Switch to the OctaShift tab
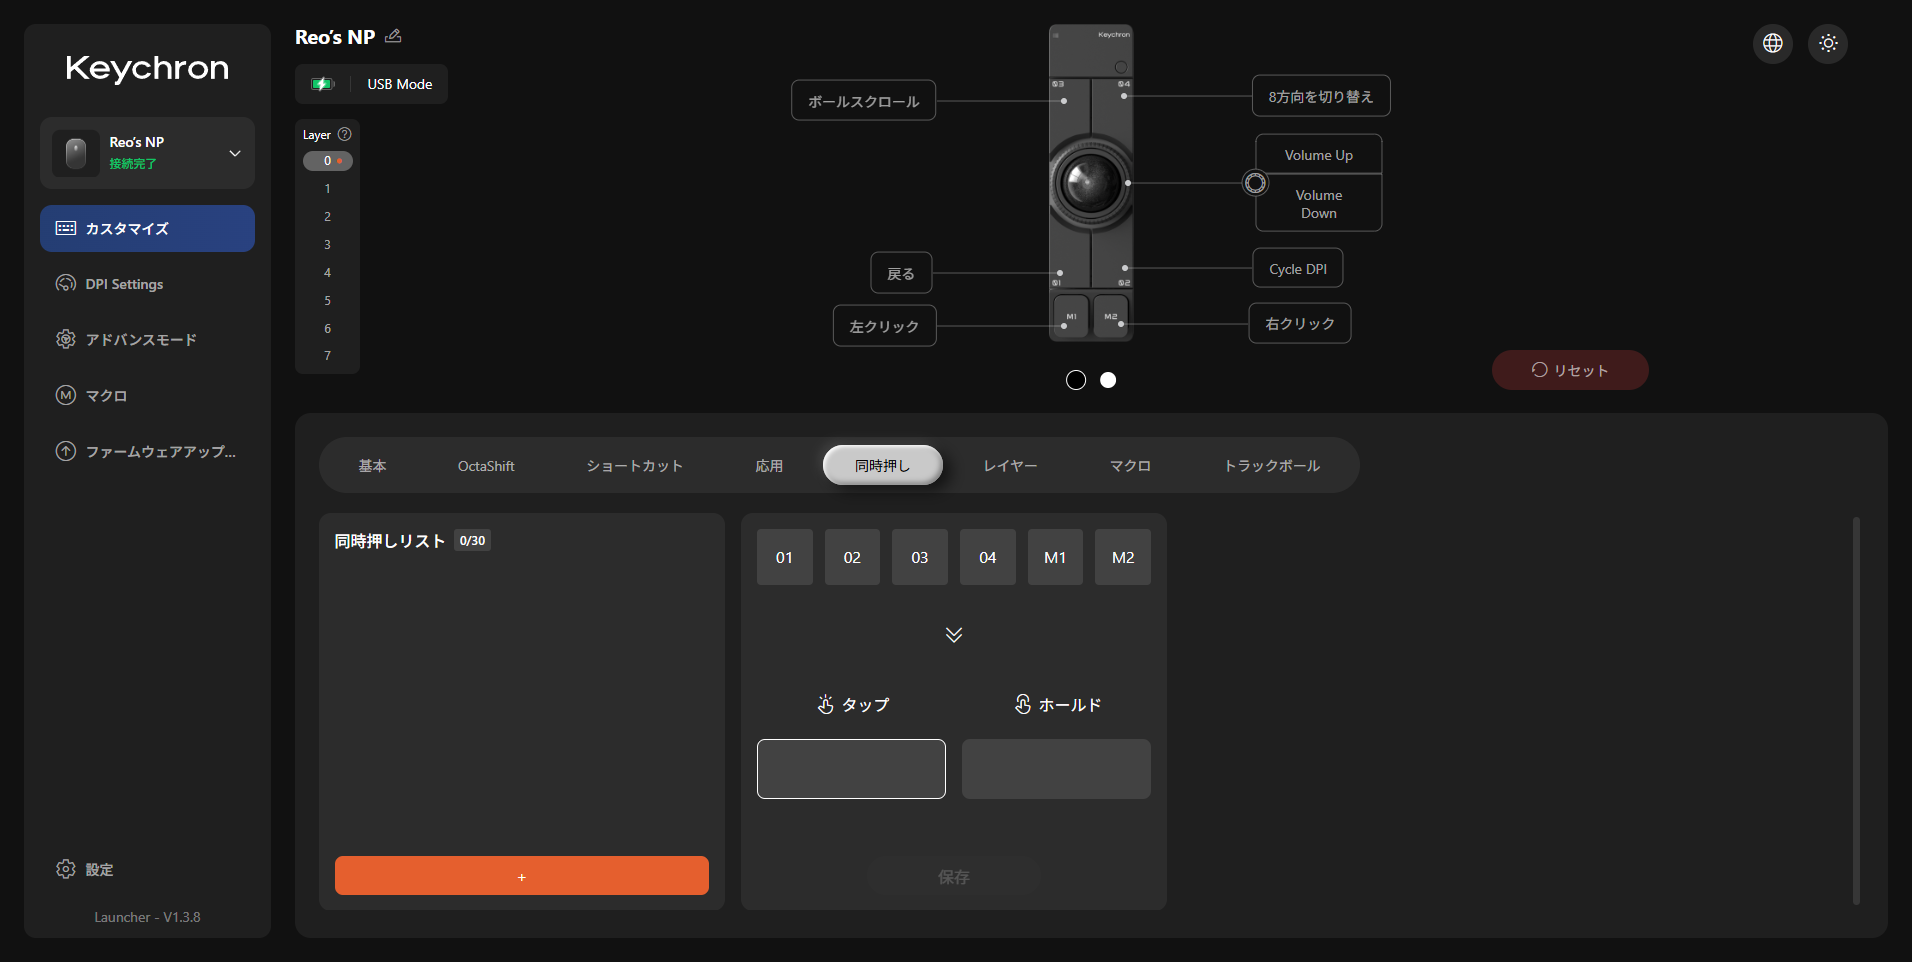This screenshot has height=962, width=1912. click(486, 466)
